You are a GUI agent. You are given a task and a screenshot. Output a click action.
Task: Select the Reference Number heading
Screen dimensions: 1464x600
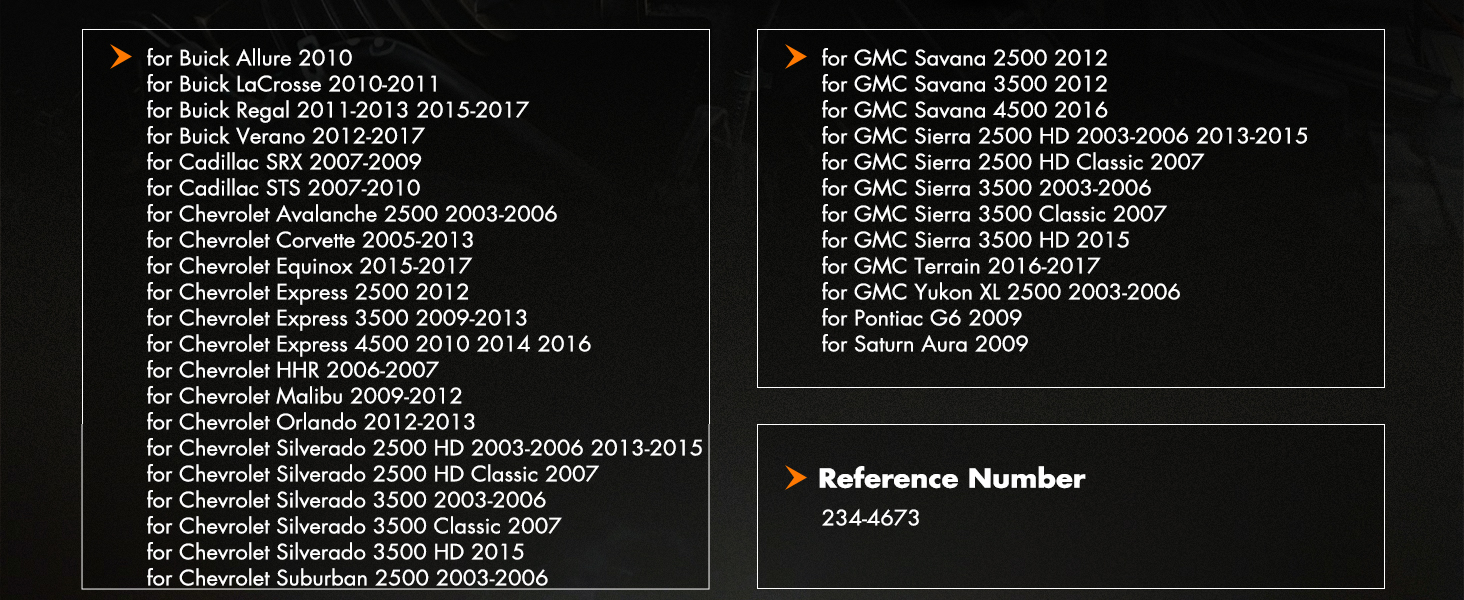click(x=951, y=479)
